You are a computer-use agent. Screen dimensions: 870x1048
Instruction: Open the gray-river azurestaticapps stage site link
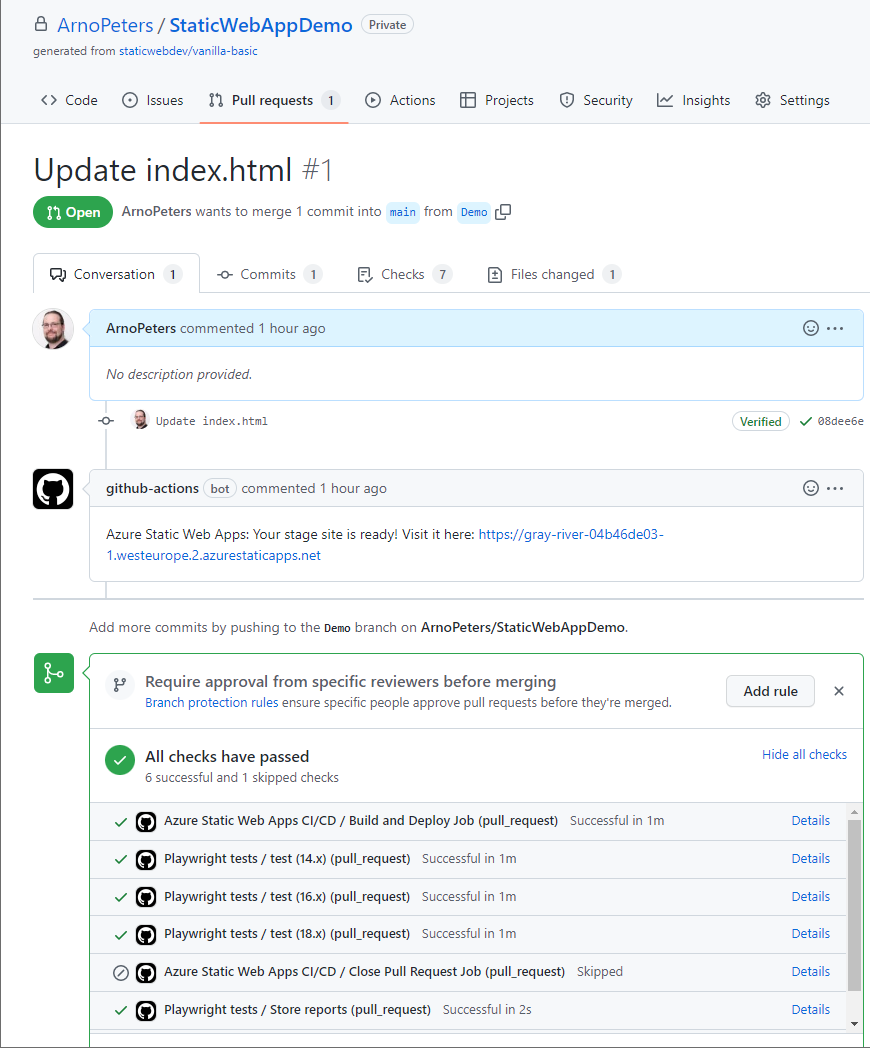(x=385, y=545)
